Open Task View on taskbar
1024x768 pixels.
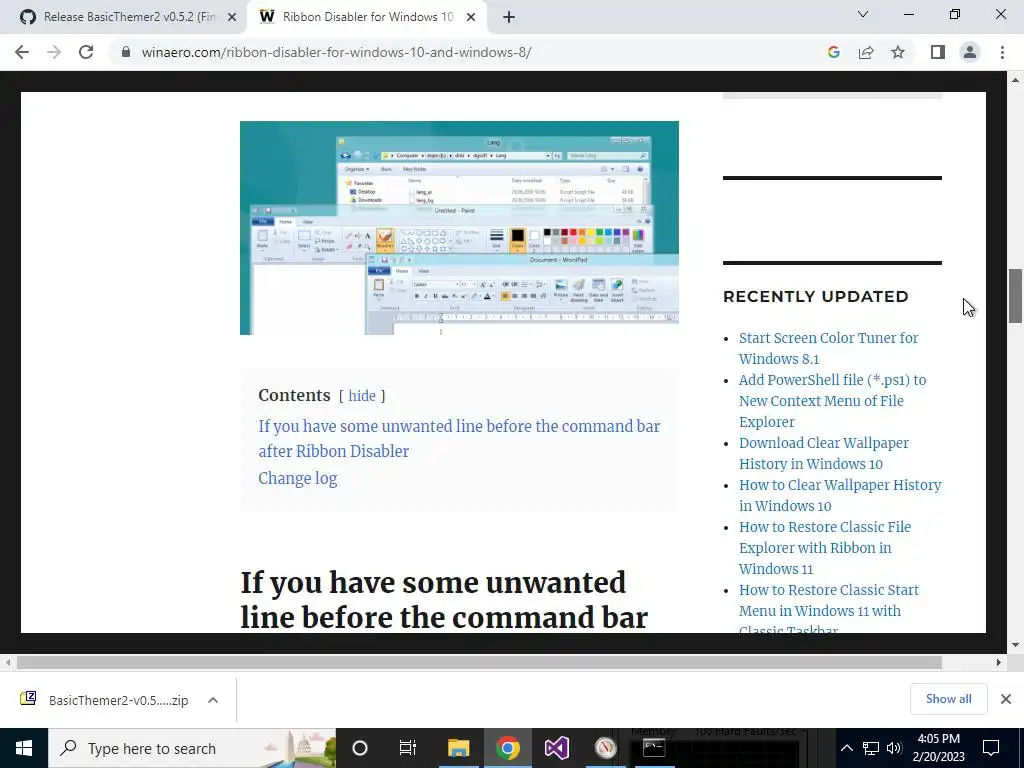click(x=408, y=748)
